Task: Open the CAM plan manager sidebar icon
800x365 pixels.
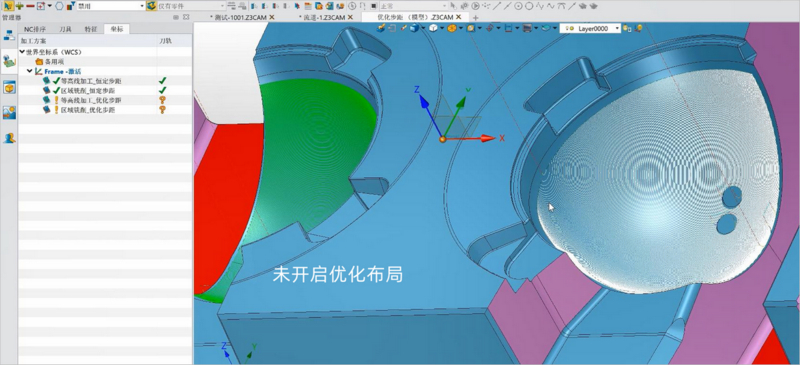Action: [x=9, y=62]
